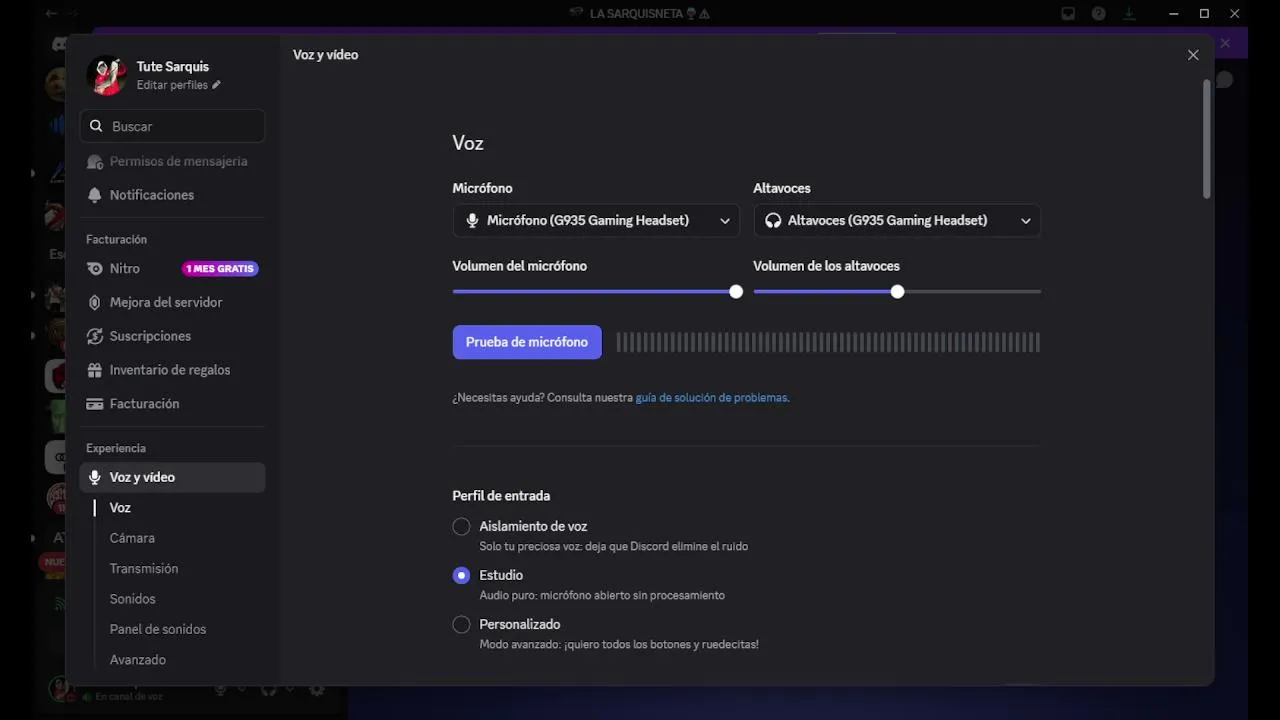1280x720 pixels.
Task: Go to the Cámara settings section
Action: 132,538
